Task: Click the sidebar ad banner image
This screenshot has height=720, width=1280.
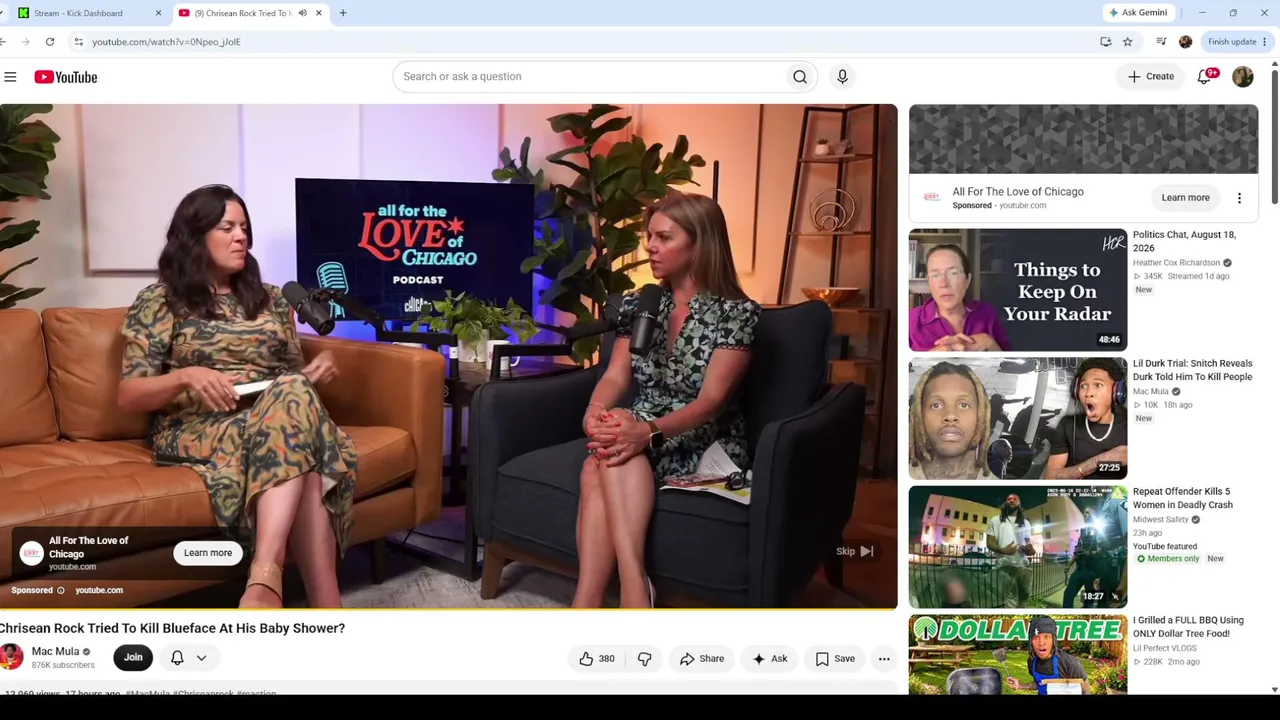Action: coord(1083,139)
